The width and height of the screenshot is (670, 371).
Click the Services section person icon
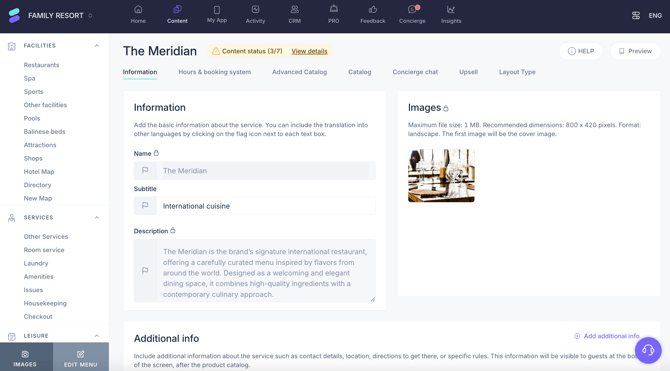[x=12, y=218]
